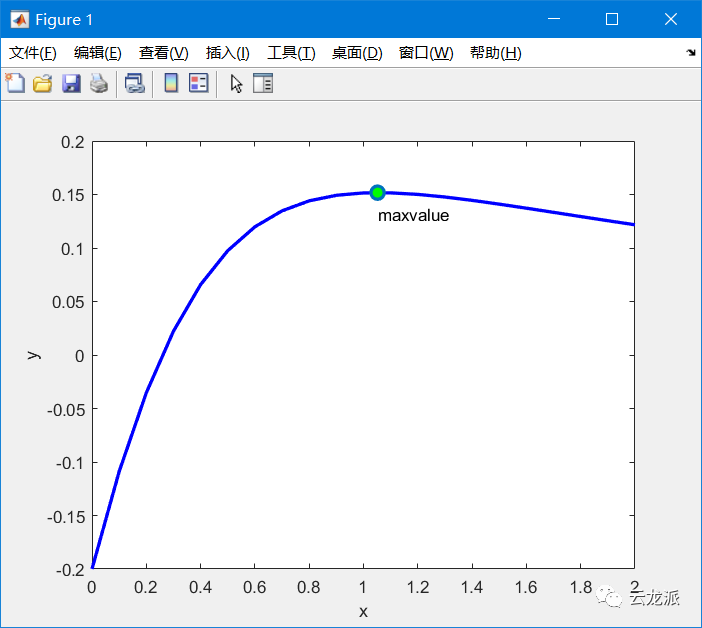Open the 窗口(W) menu
The height and width of the screenshot is (628, 702).
(426, 53)
